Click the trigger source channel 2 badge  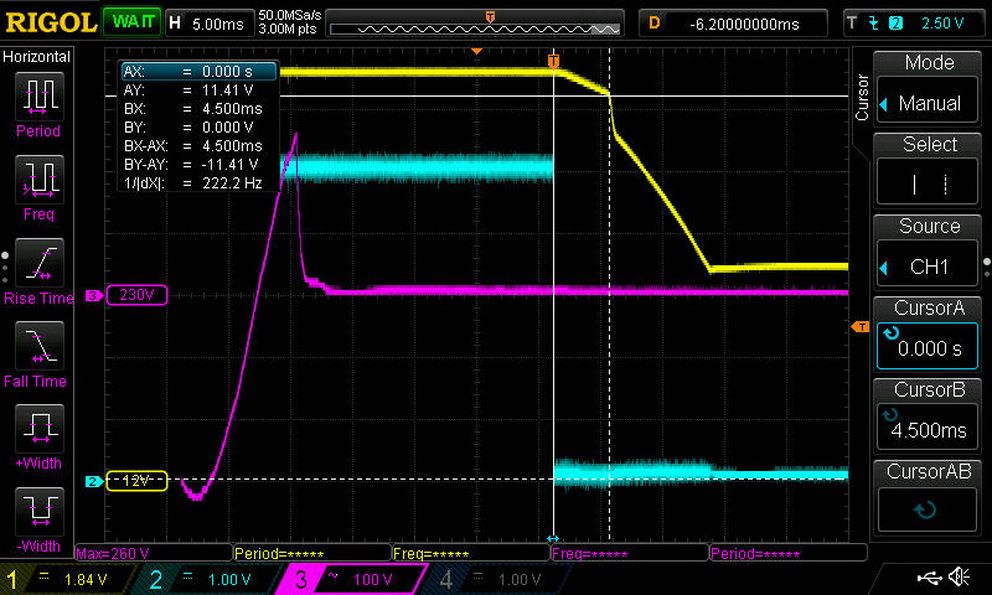coord(895,23)
